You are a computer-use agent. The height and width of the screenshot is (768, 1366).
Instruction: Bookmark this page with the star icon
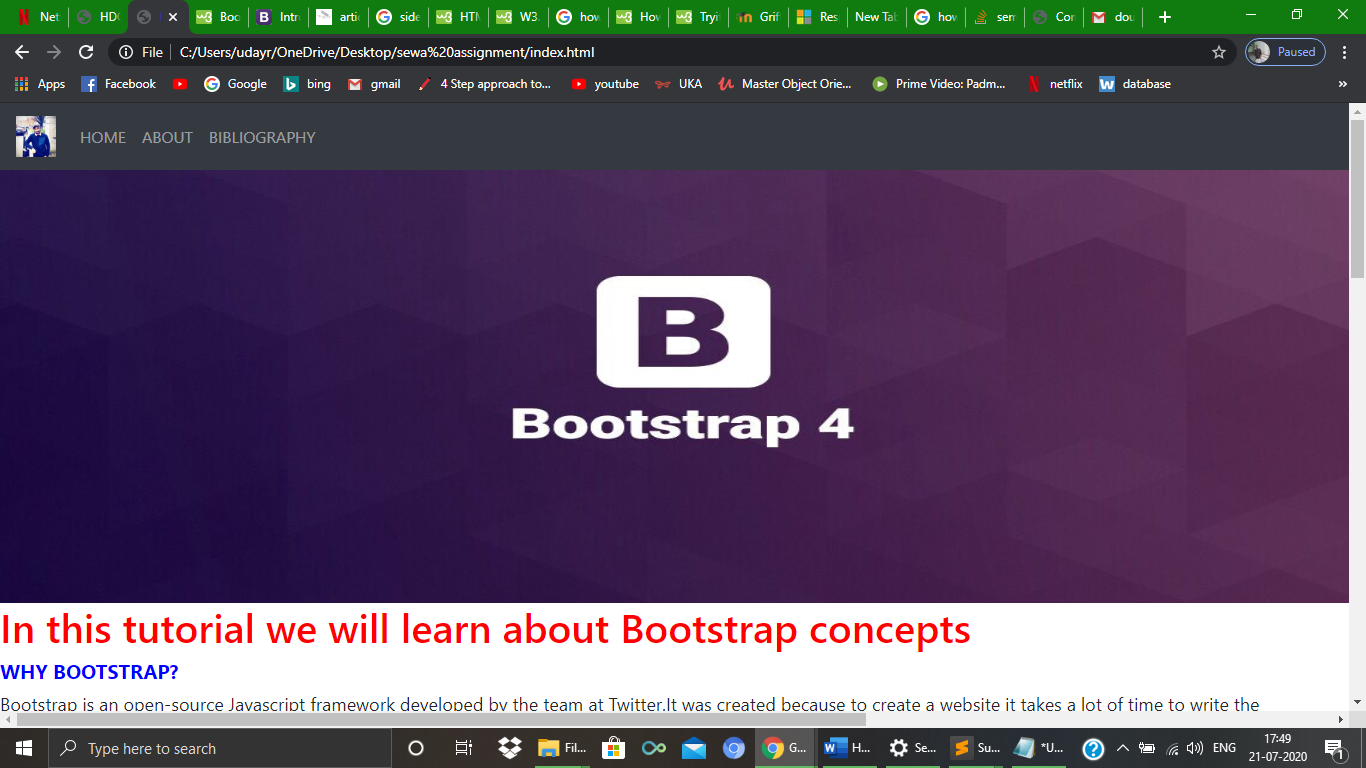[x=1219, y=52]
